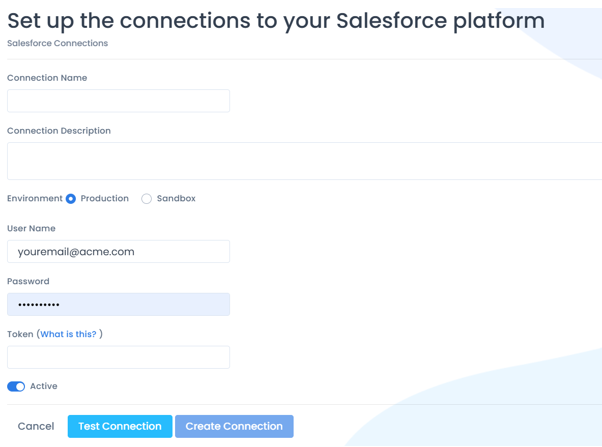This screenshot has width=602, height=447.
Task: Click the User Name label
Action: pos(31,228)
